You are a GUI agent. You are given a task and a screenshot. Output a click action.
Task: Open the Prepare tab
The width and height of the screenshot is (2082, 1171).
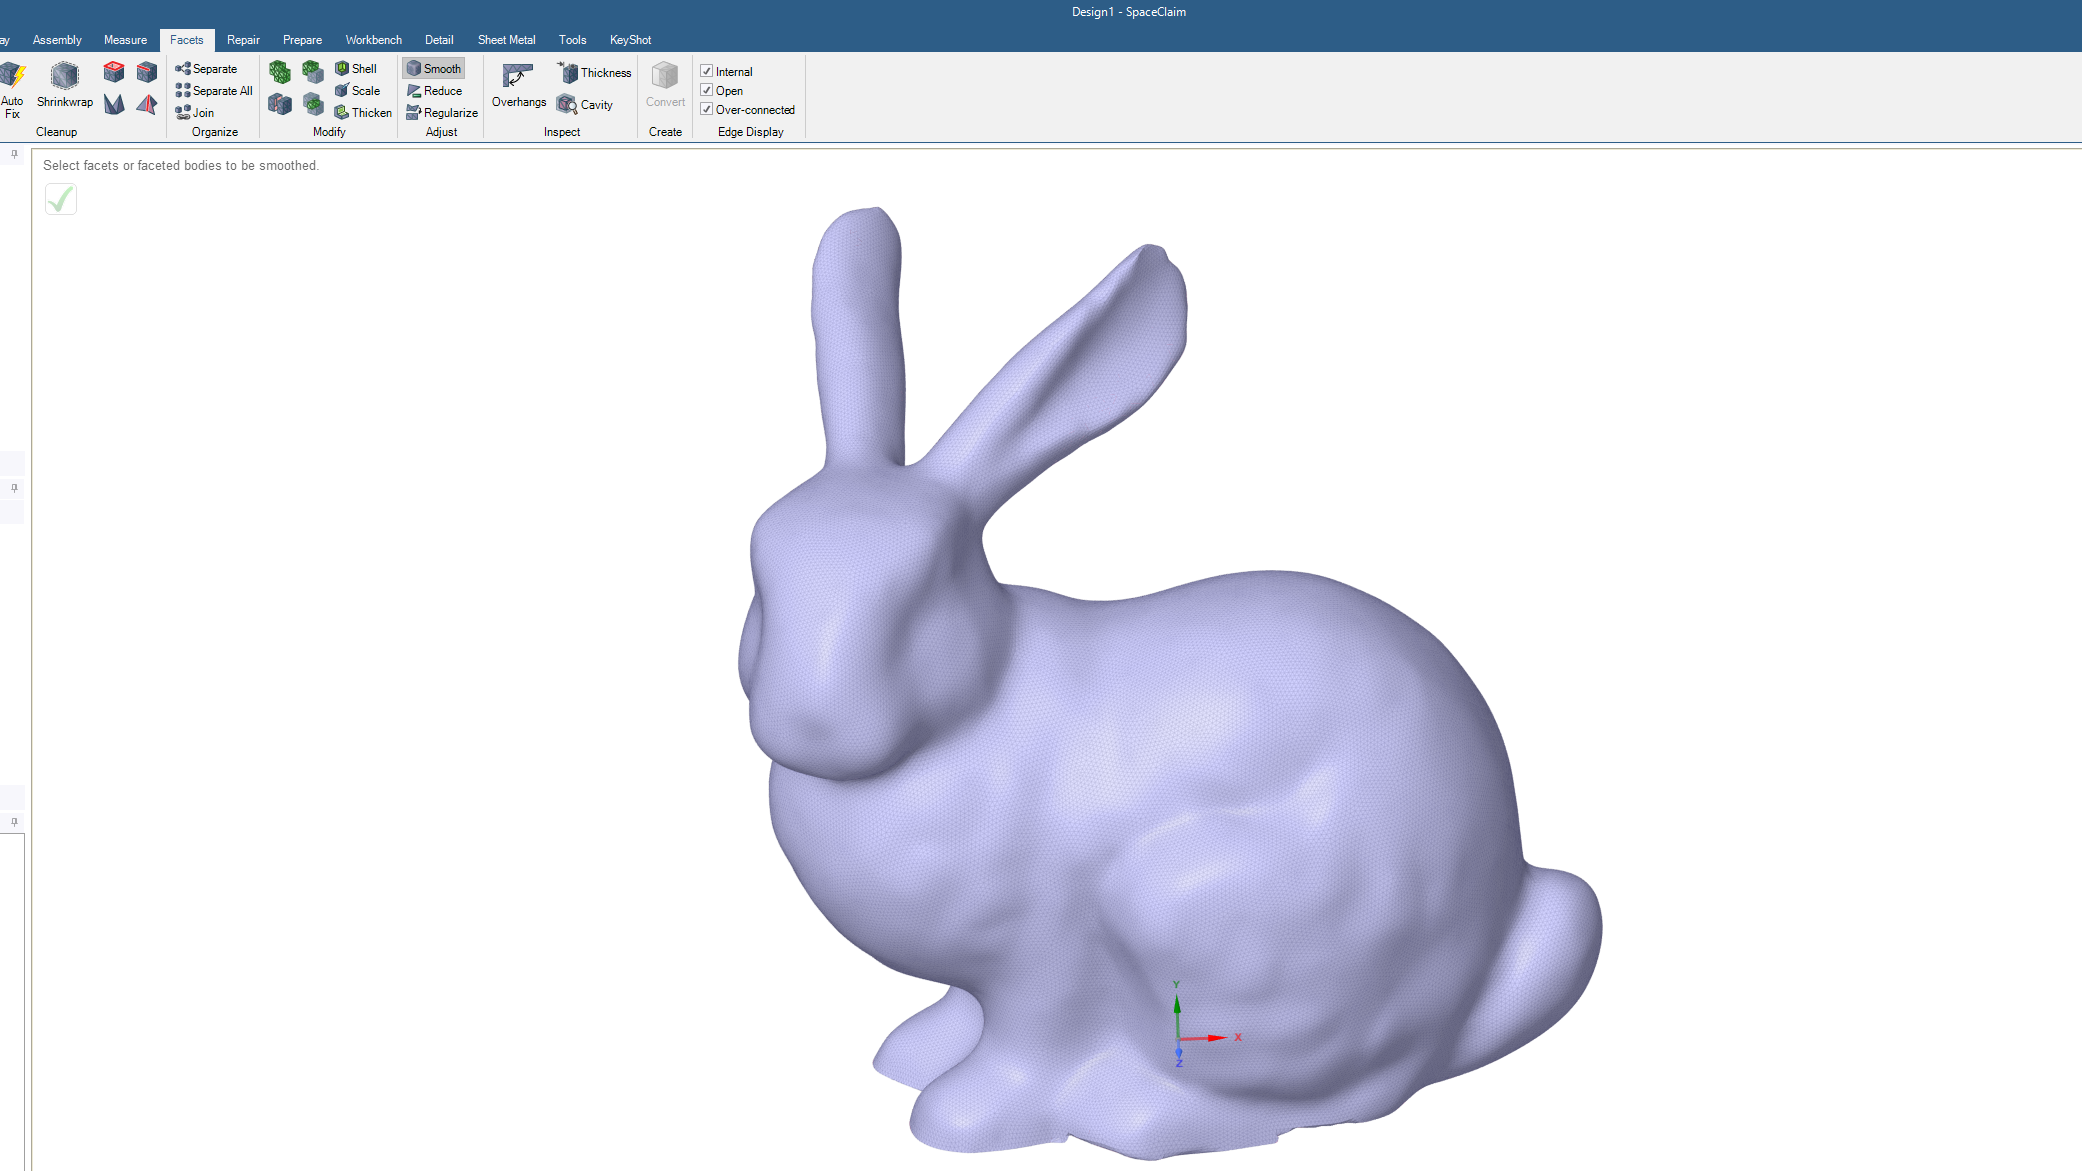click(x=302, y=40)
